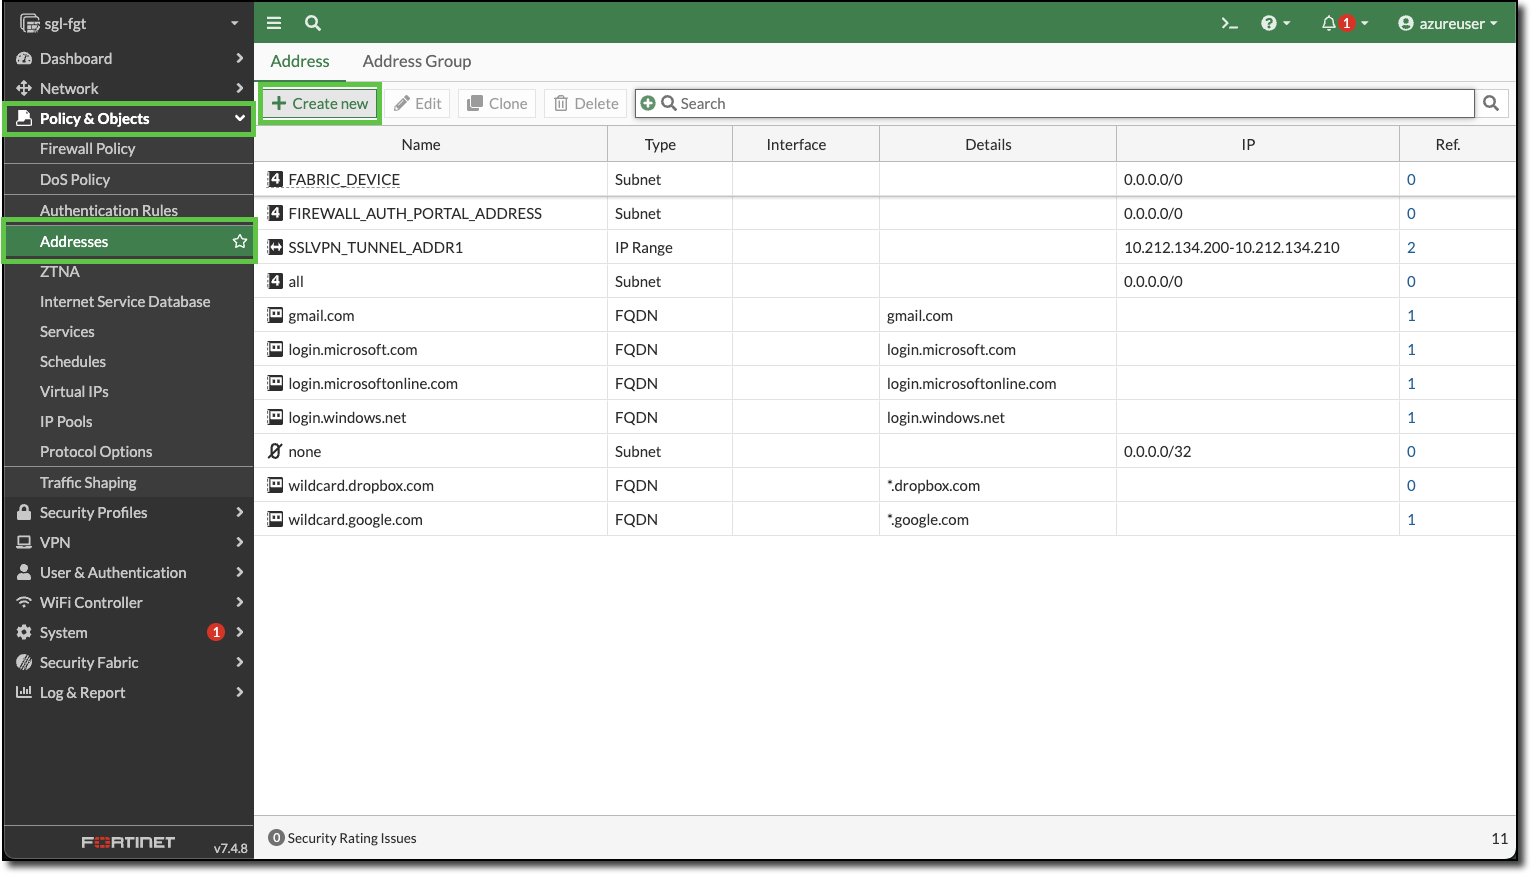Expand the System sidebar section
Screen dimensions: 1531x874
tap(64, 632)
